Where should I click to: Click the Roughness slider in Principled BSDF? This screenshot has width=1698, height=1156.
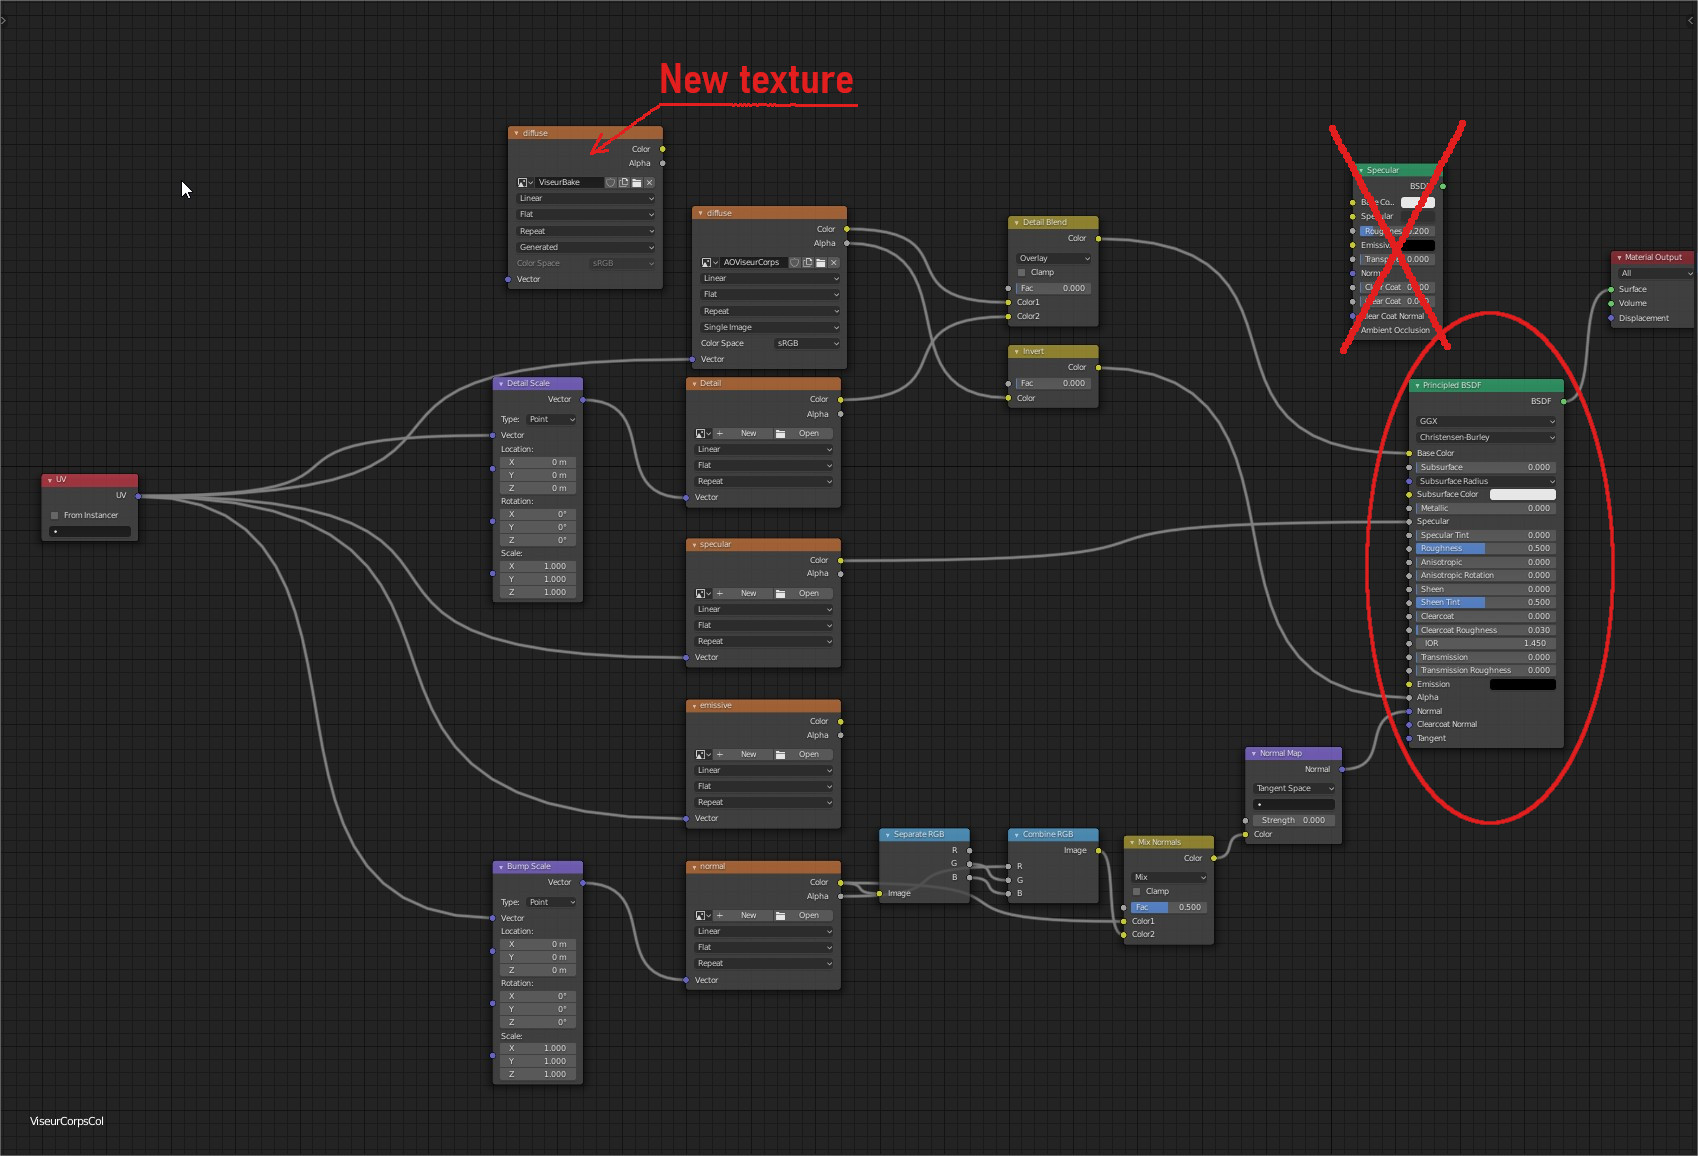(1485, 549)
